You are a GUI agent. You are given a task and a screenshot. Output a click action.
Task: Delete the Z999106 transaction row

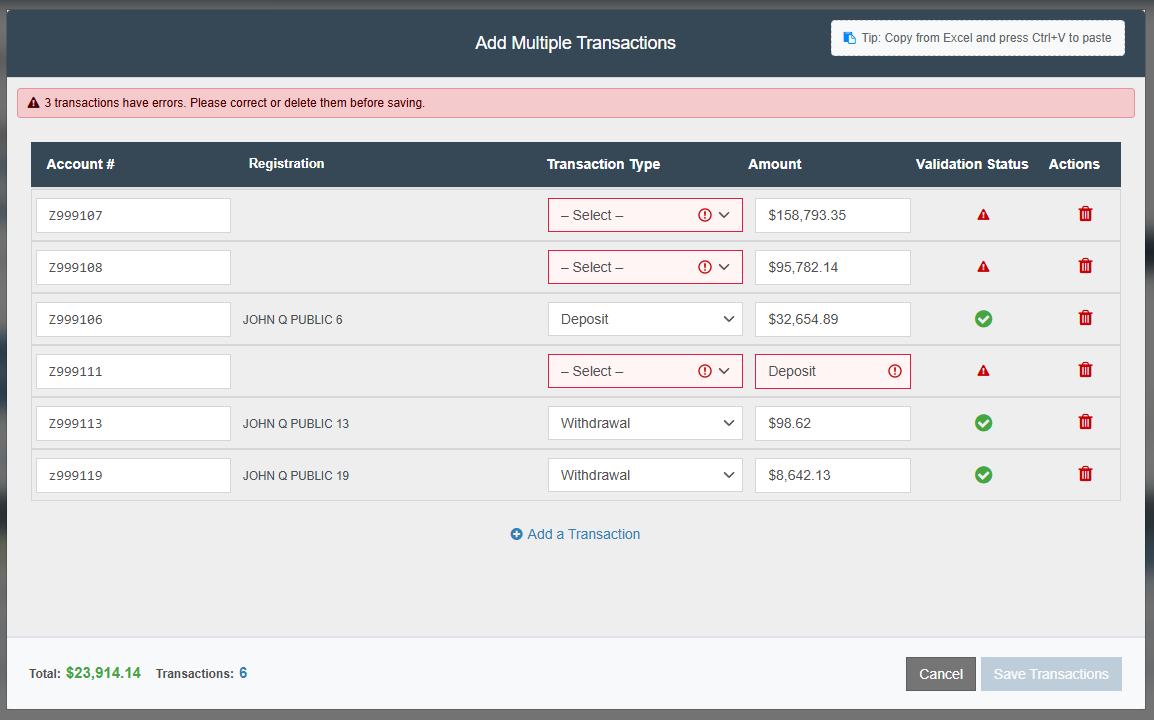click(x=1085, y=318)
